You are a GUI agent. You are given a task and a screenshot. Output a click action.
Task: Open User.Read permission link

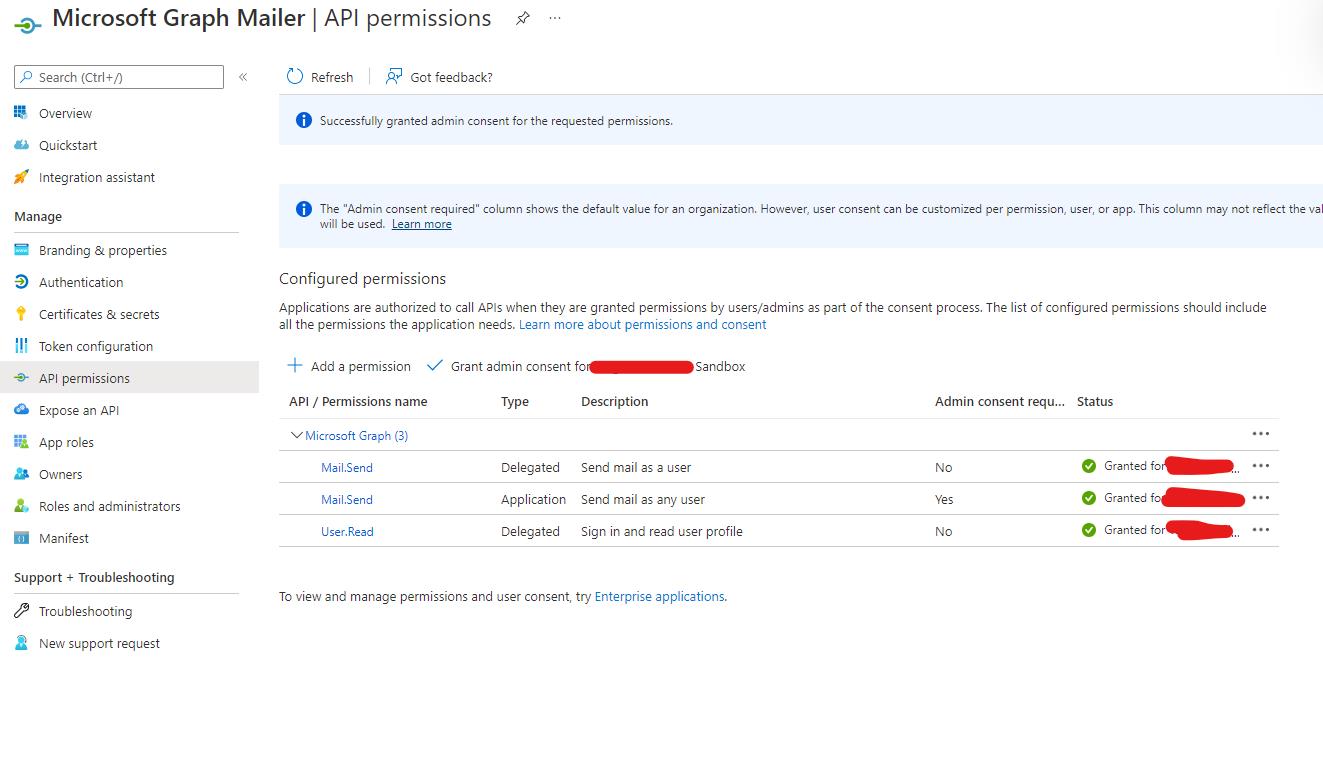pyautogui.click(x=347, y=531)
